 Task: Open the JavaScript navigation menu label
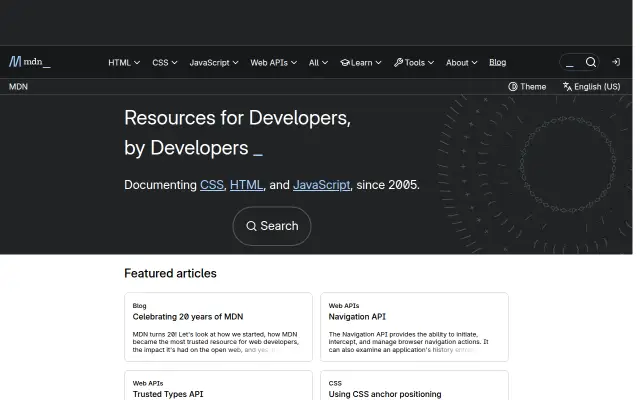click(x=209, y=62)
